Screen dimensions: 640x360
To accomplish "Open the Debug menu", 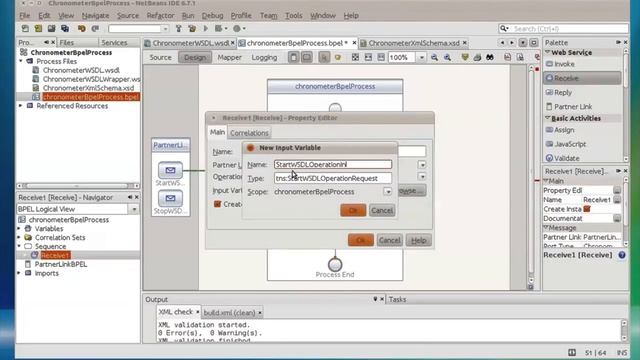I will (x=212, y=16).
